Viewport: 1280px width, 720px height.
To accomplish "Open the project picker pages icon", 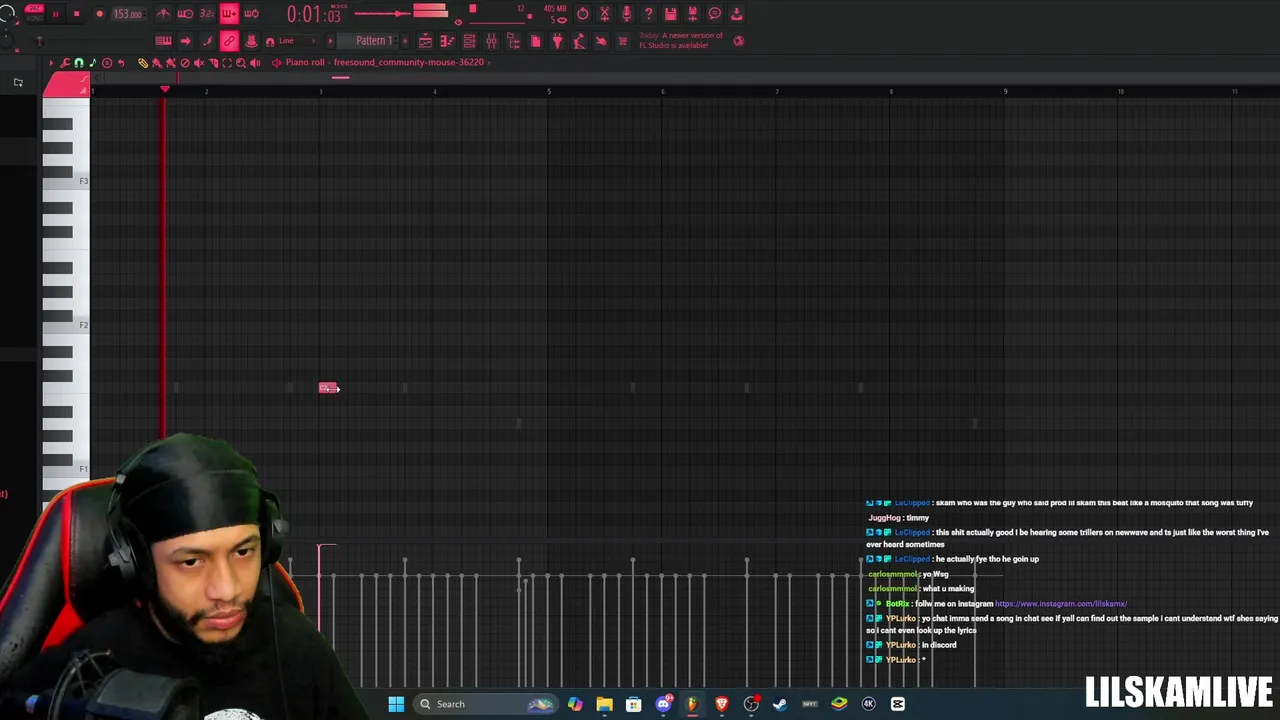I will point(535,41).
